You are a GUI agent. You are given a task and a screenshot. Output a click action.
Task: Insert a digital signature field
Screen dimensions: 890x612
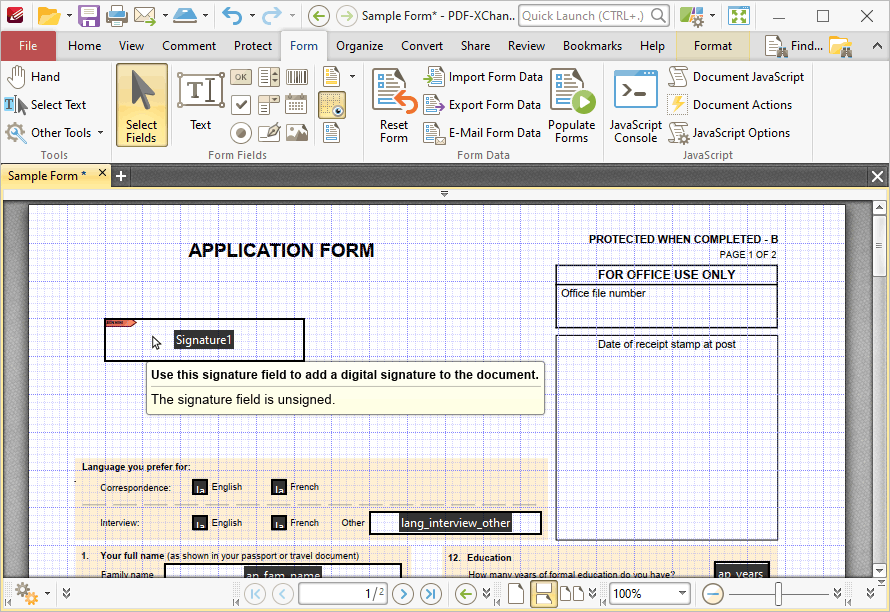pyautogui.click(x=269, y=133)
